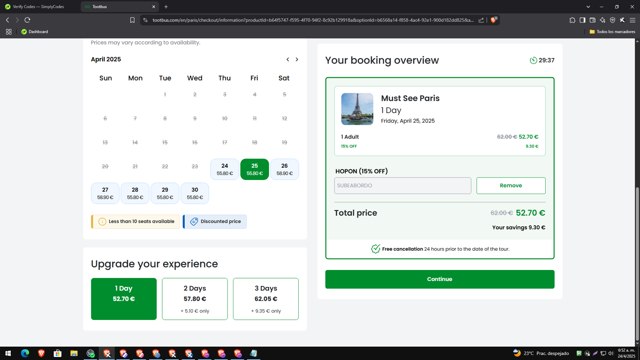
Task: Click the "Friday, April 25, 2025" date text
Action: pyautogui.click(x=408, y=121)
